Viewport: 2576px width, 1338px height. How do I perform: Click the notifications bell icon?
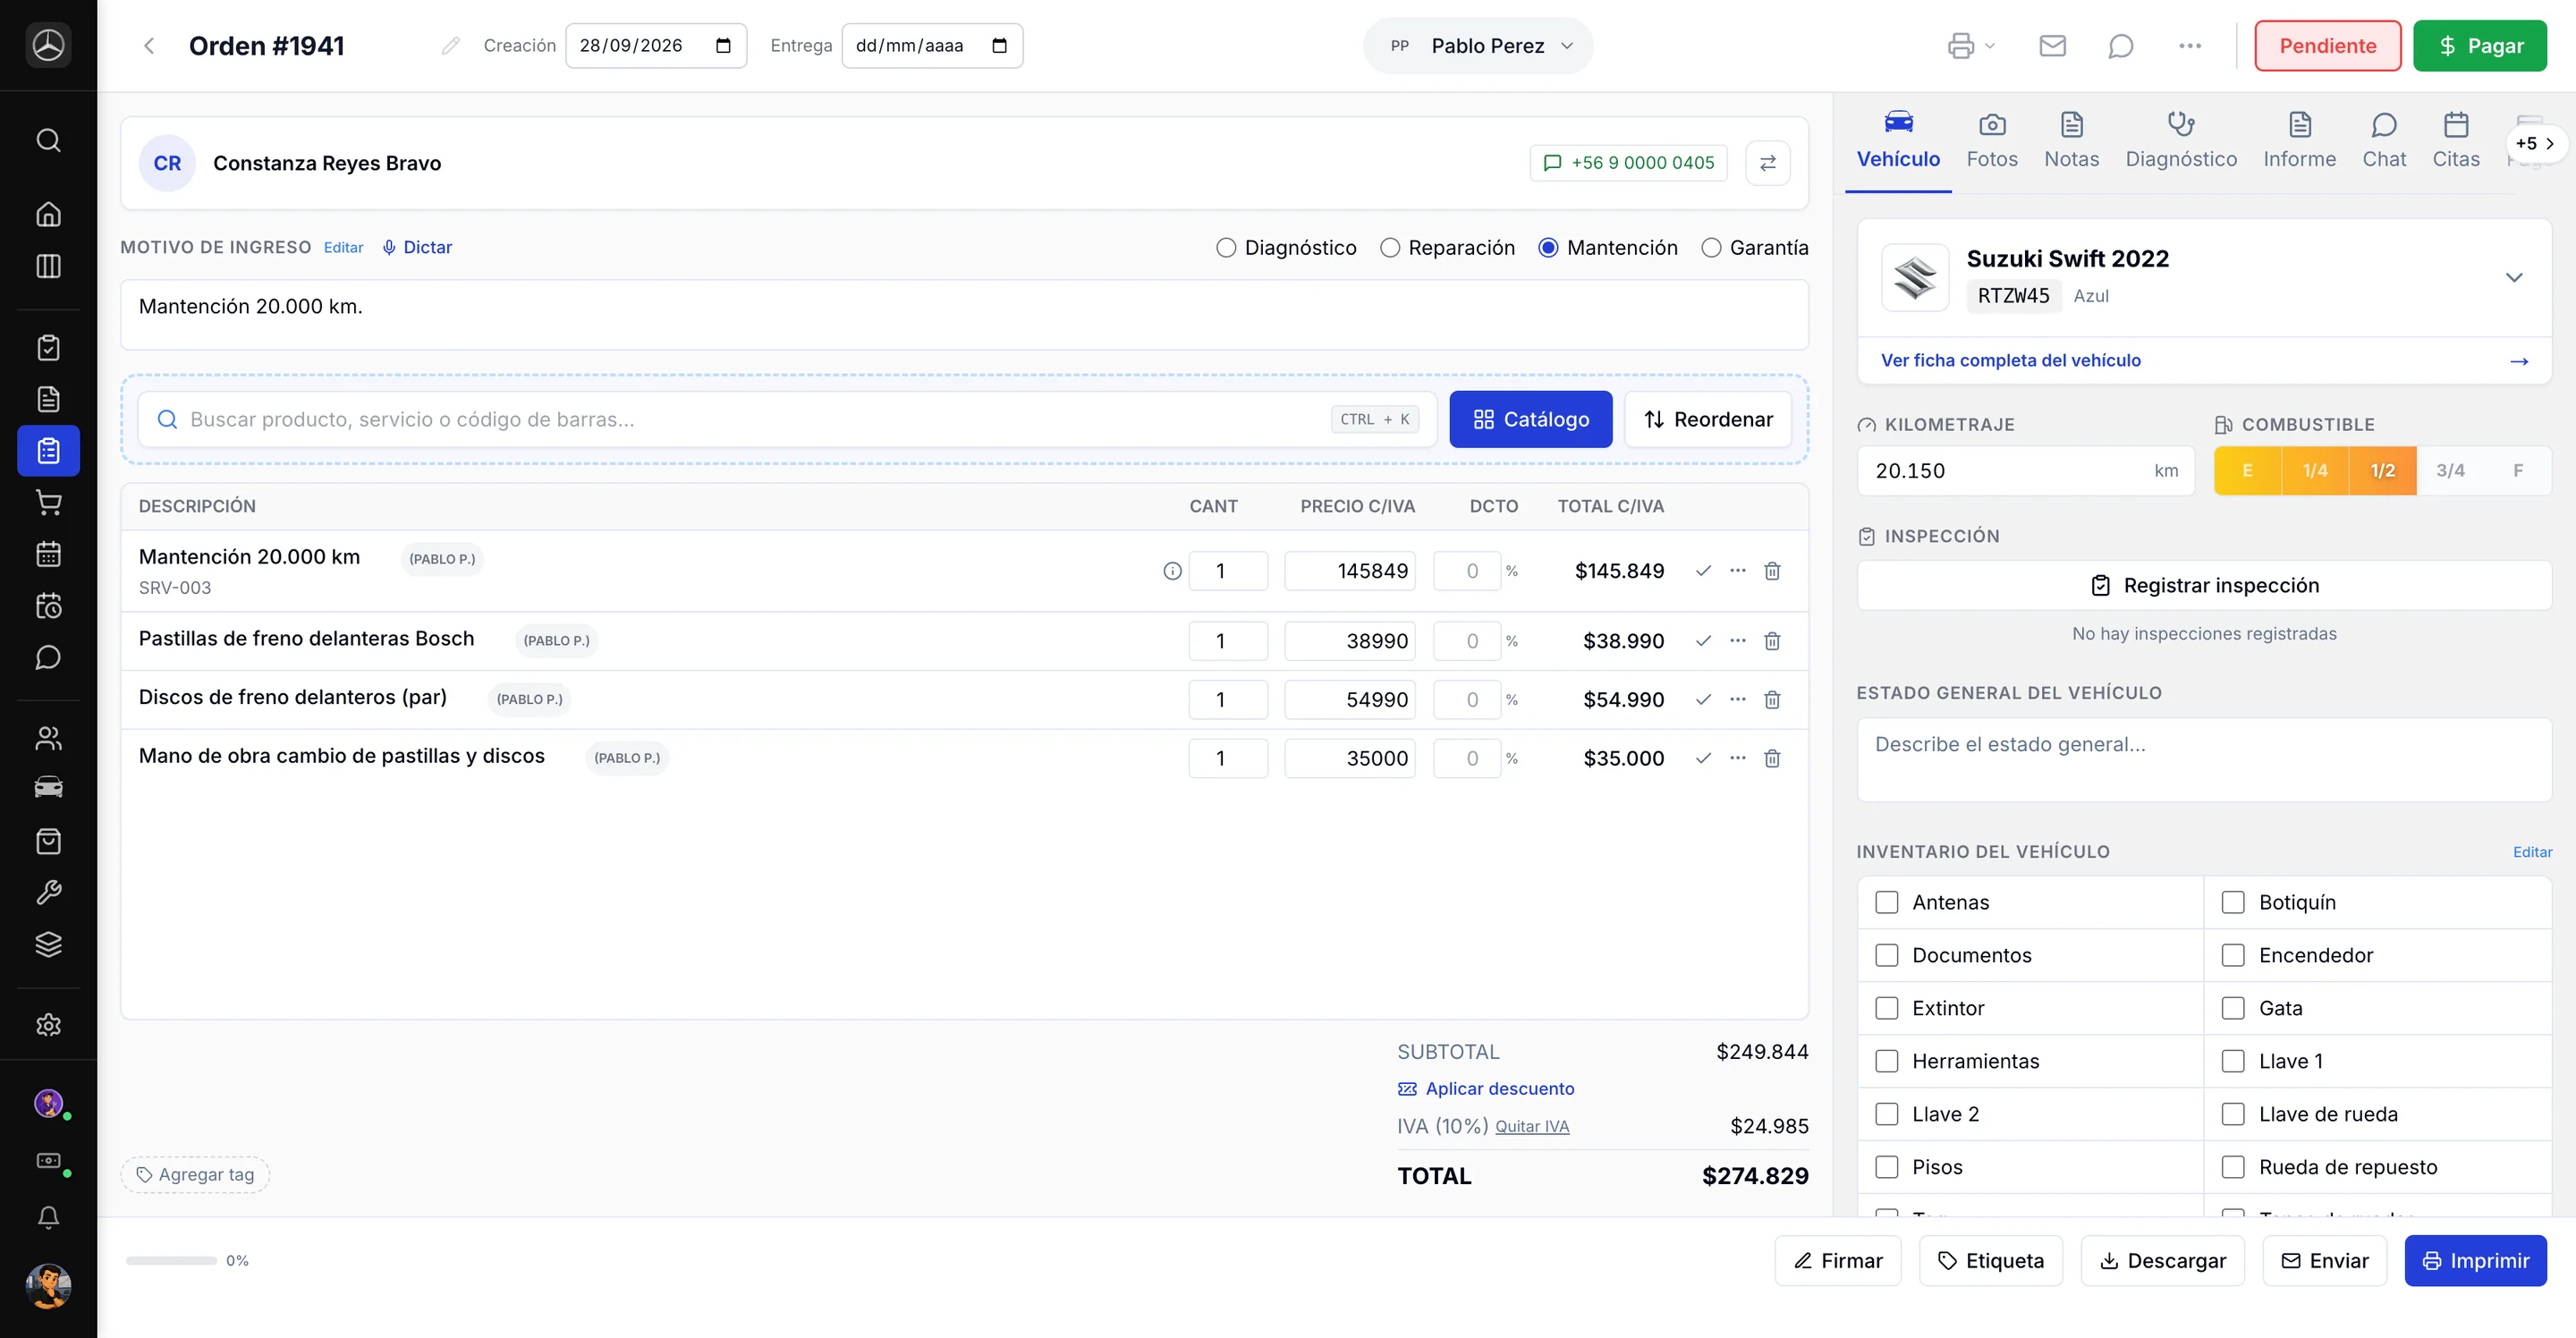(48, 1217)
